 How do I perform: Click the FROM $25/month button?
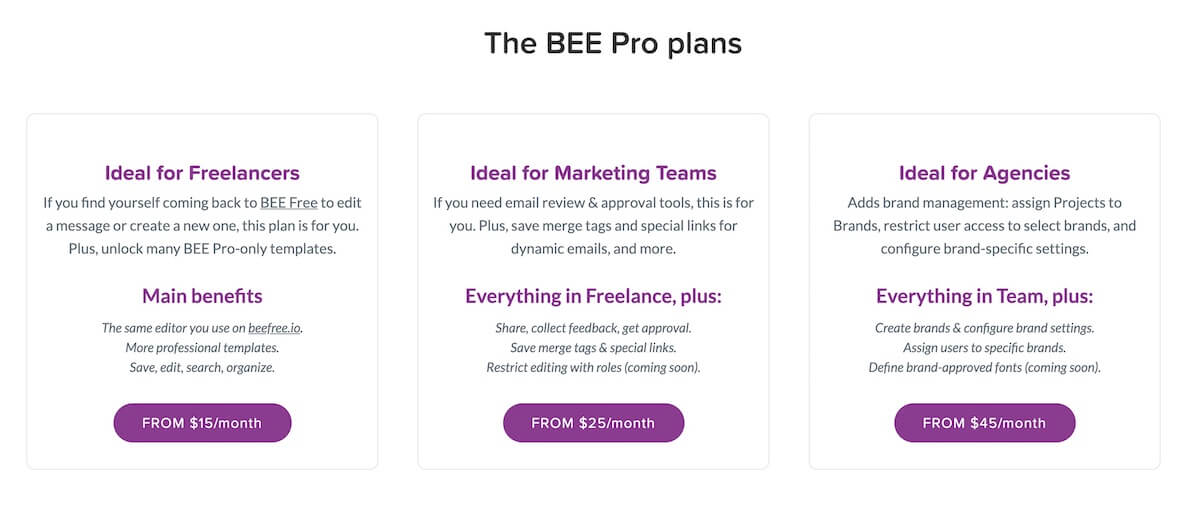593,423
